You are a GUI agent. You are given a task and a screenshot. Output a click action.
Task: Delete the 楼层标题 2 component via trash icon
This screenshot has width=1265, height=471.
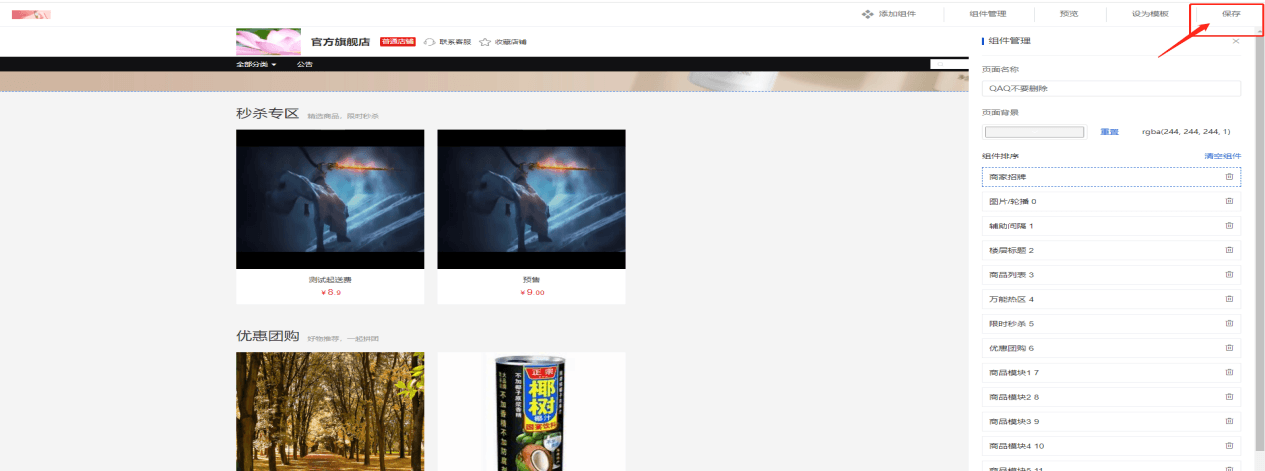coord(1229,250)
